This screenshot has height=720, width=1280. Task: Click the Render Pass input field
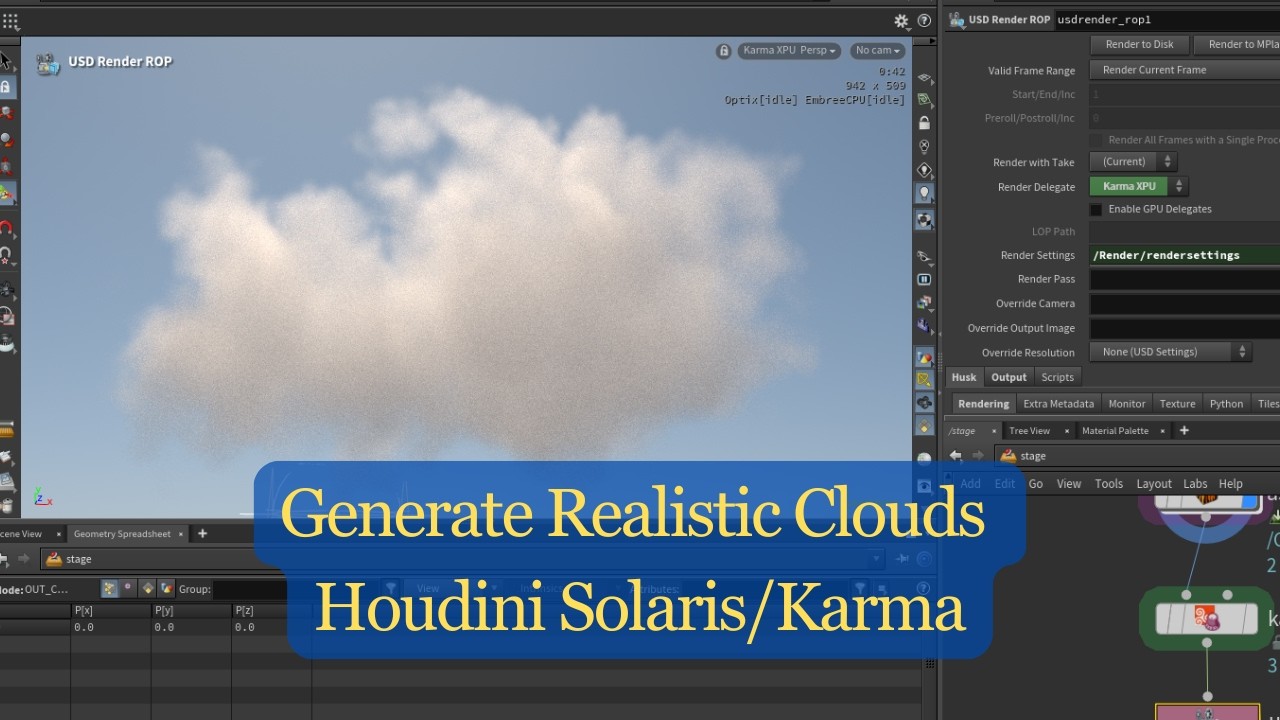(x=1185, y=279)
